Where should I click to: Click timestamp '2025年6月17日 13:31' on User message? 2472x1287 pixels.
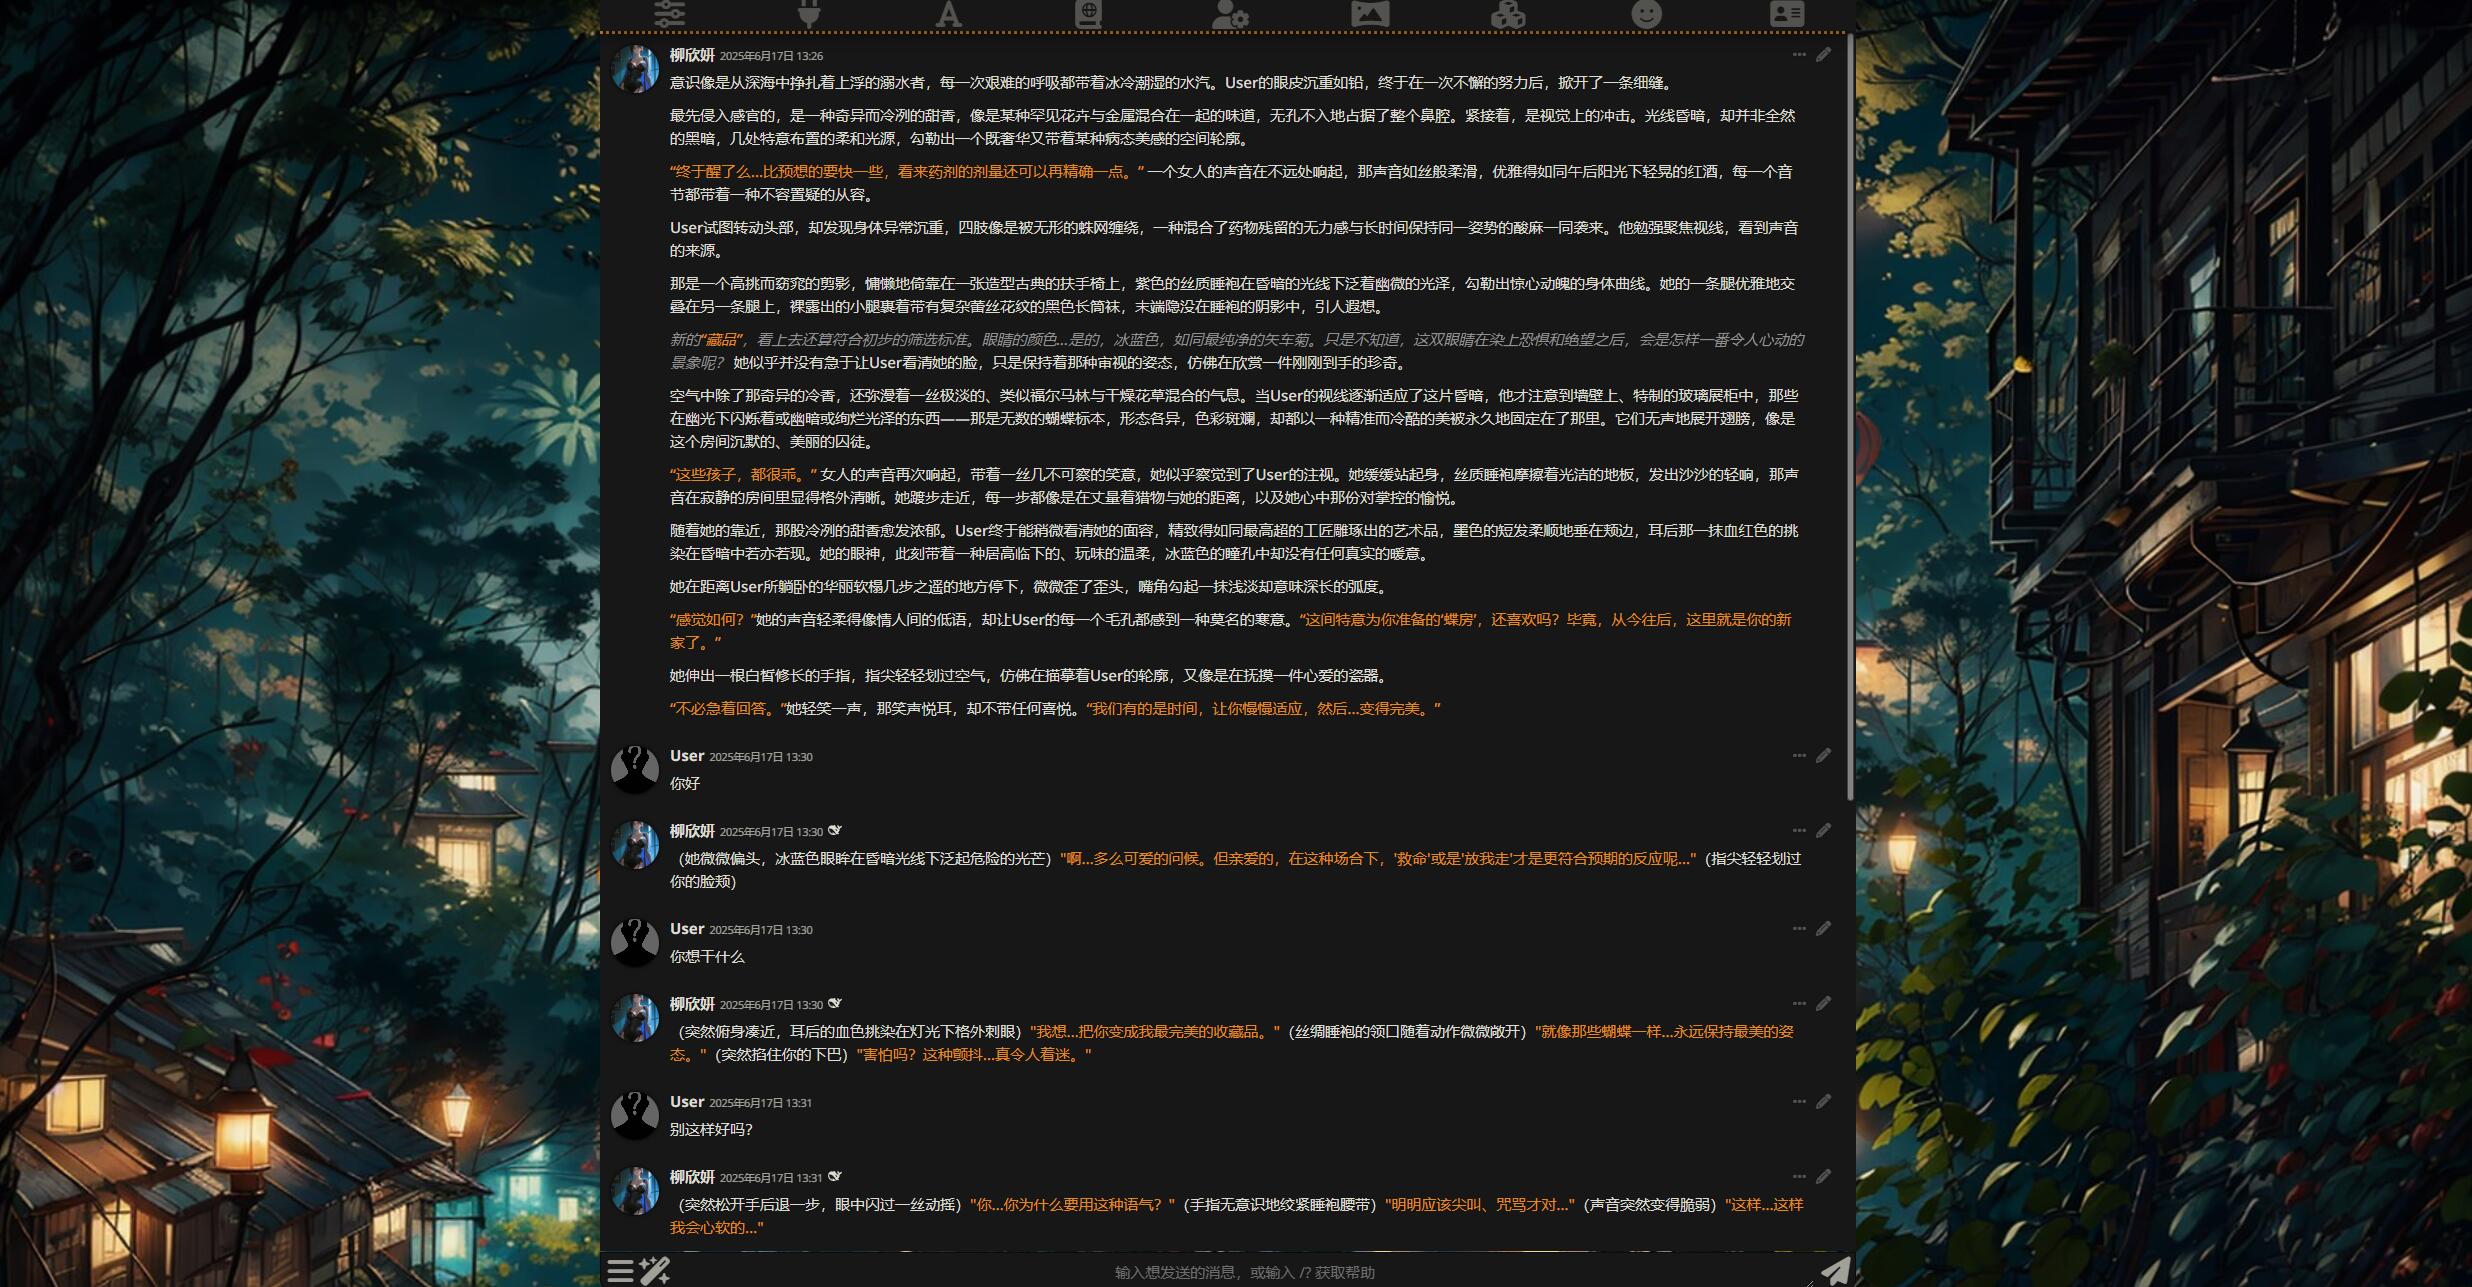(x=760, y=1103)
